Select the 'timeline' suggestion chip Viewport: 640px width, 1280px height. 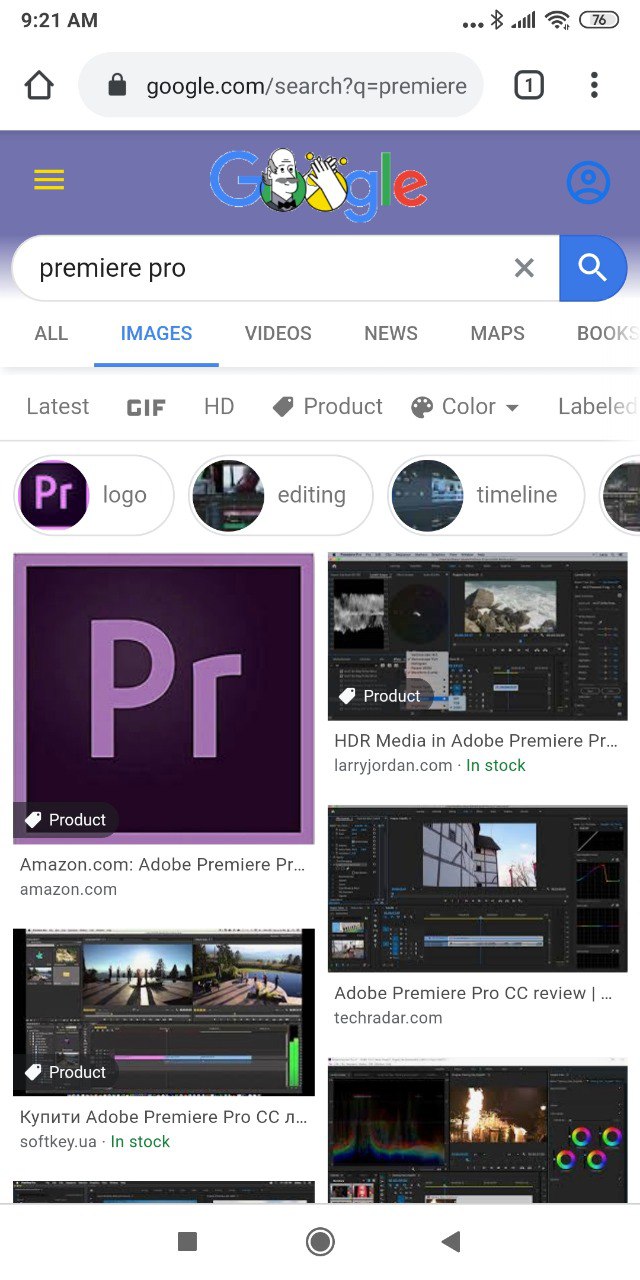(486, 495)
